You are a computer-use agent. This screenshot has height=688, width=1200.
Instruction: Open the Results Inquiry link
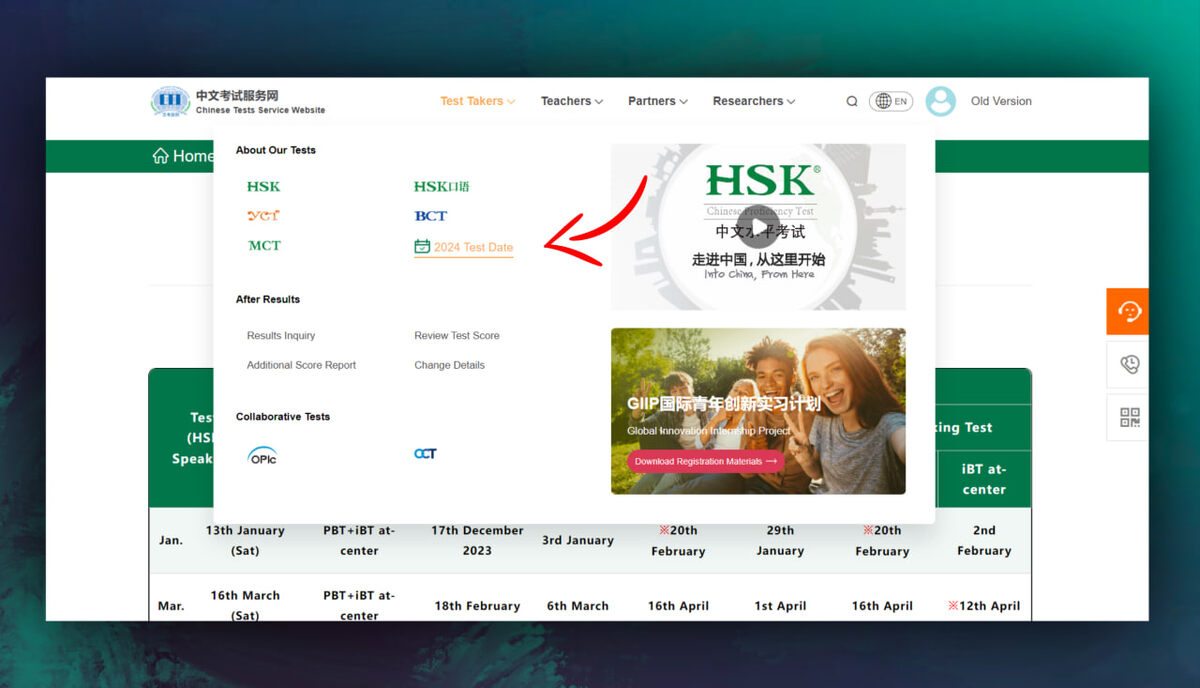click(281, 336)
